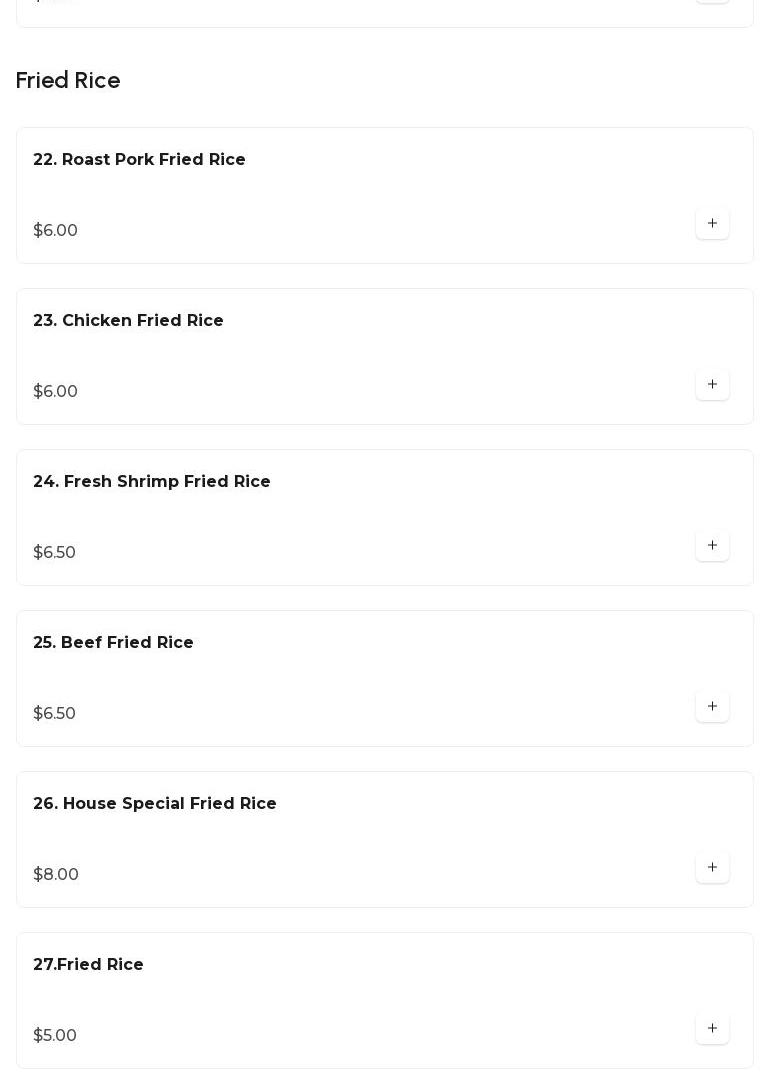Open 24. Fresh Shrimp Fried Rice details
770x1085 pixels.
tap(152, 482)
